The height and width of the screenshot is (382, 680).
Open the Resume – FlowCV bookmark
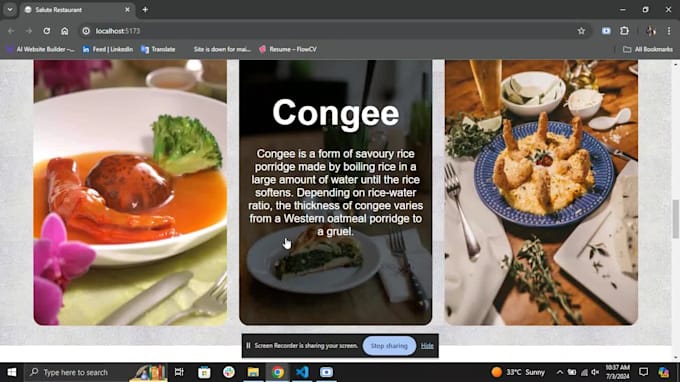pyautogui.click(x=288, y=49)
